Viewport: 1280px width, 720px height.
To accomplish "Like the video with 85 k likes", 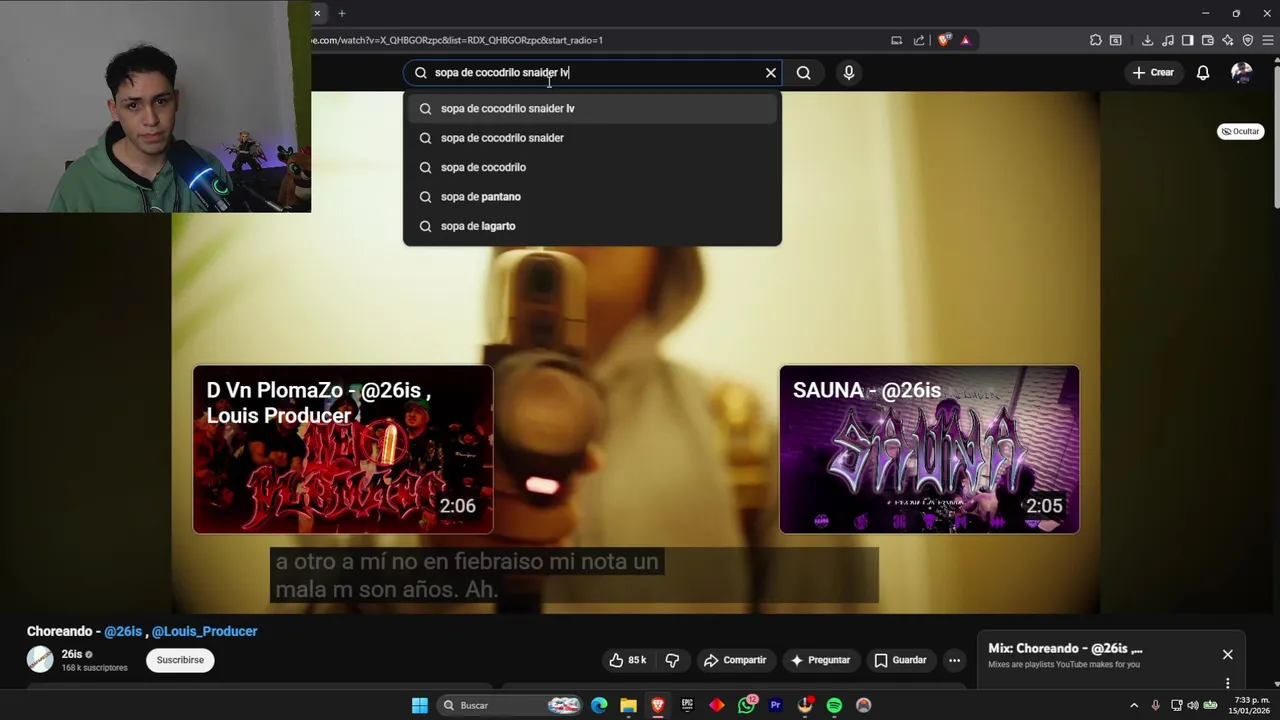I will [x=628, y=660].
